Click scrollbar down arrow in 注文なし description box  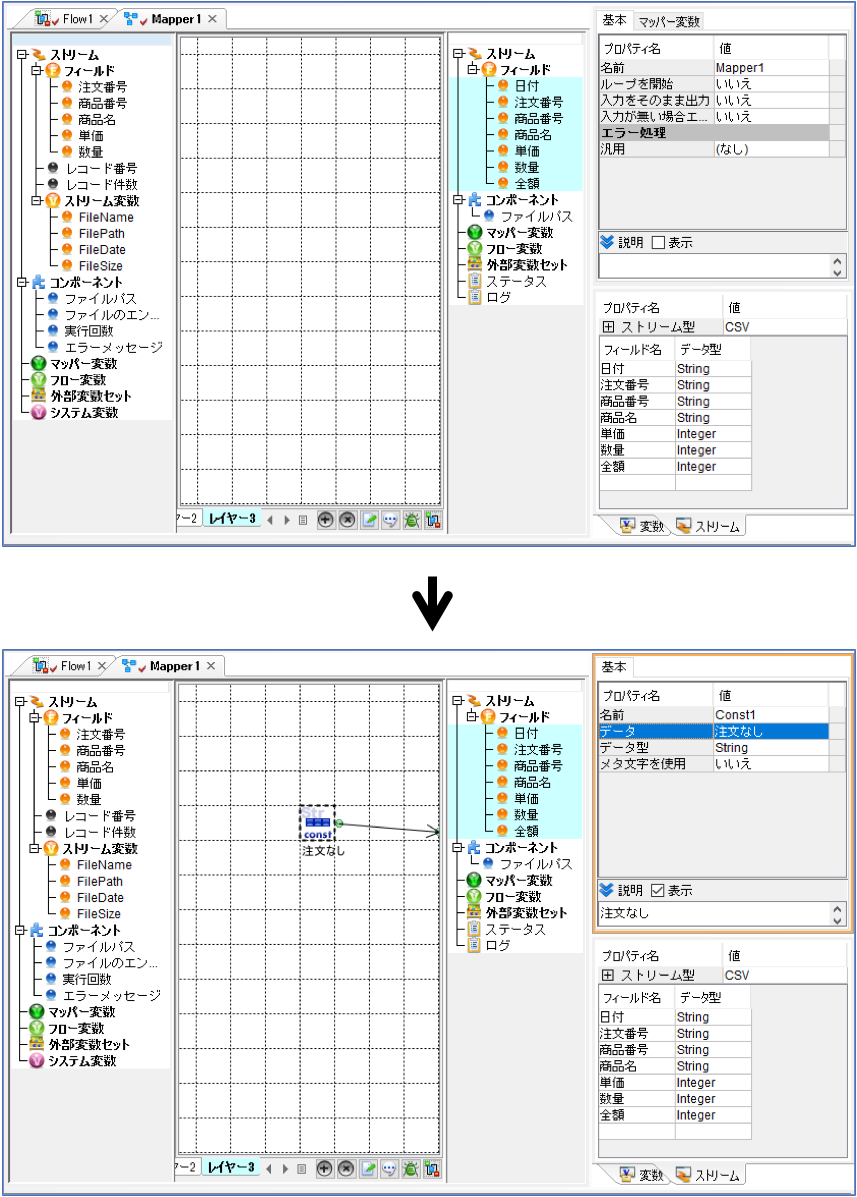point(838,920)
